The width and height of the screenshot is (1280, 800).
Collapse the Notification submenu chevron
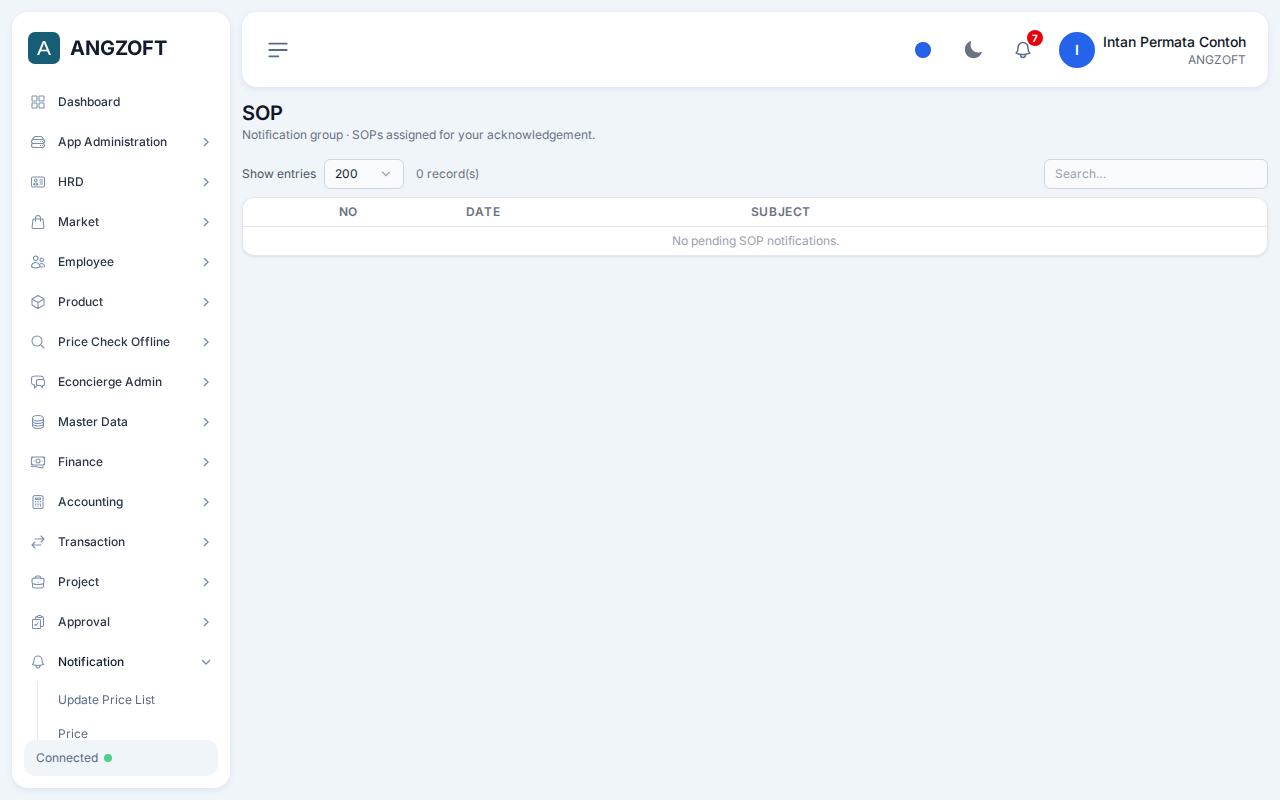tap(206, 662)
